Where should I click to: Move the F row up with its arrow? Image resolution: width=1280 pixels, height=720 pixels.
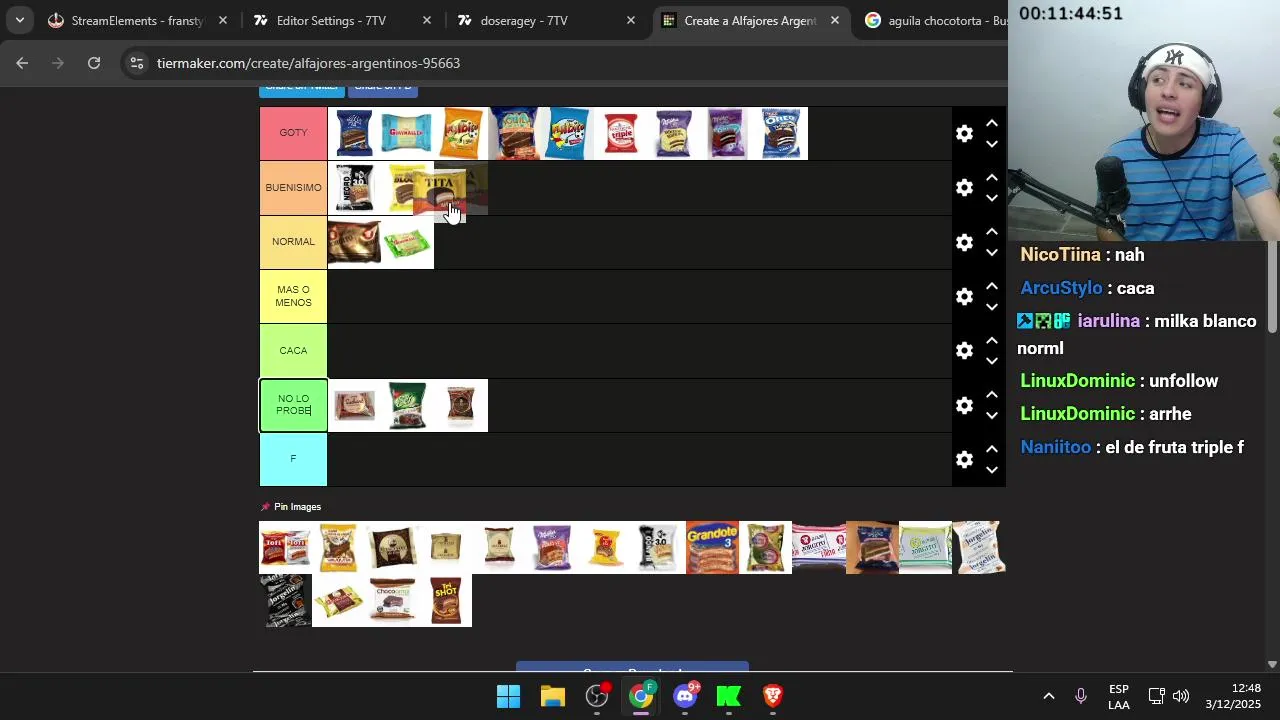tap(991, 448)
